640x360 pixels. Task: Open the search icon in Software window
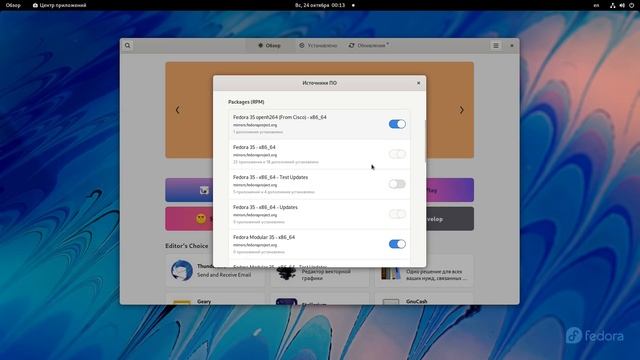tap(128, 46)
